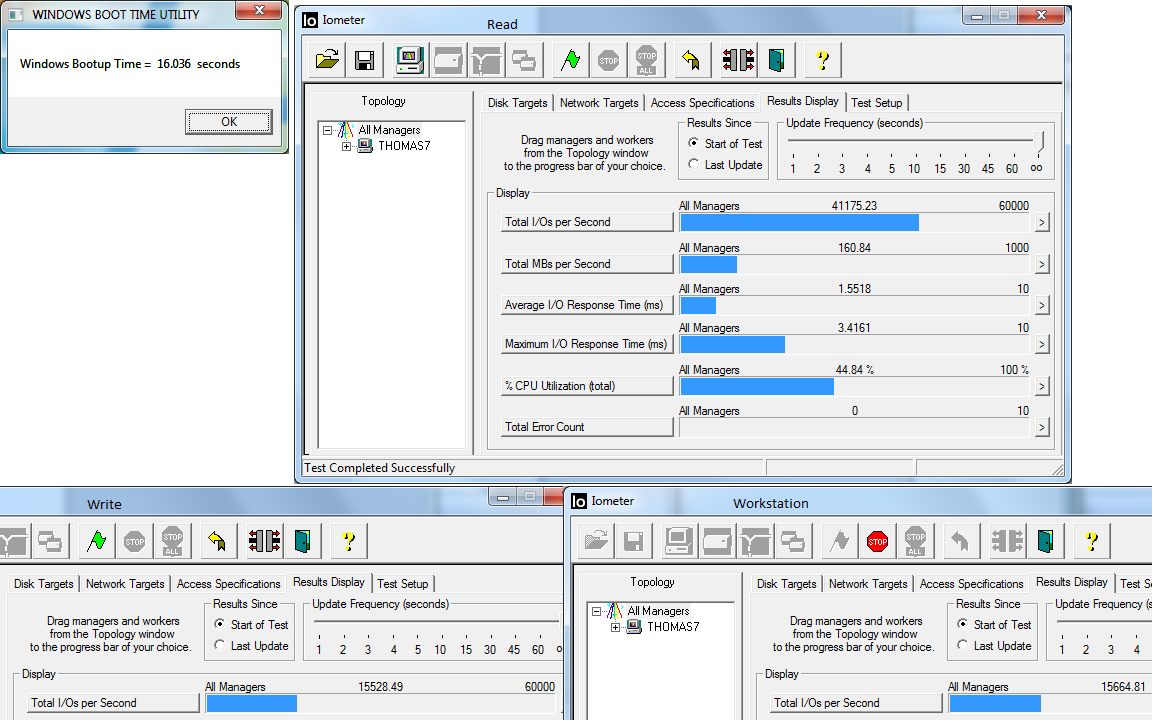Screen dimensions: 1152x720
Task: Click duplicate worker icon in Write window
Action: 50,541
